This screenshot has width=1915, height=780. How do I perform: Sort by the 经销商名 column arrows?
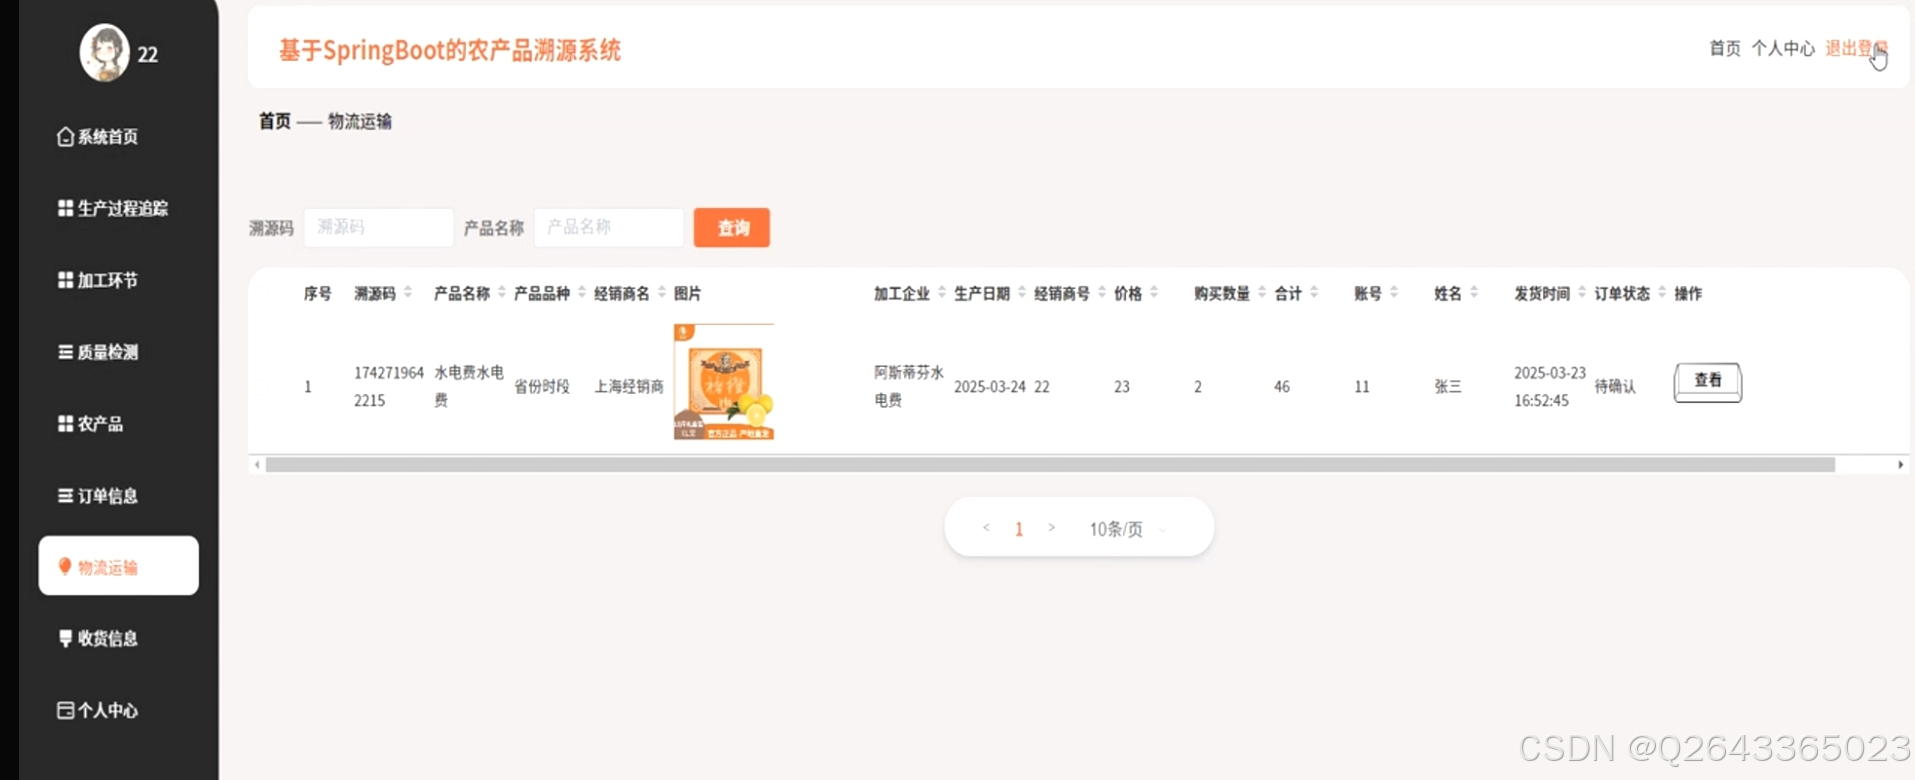tap(662, 293)
